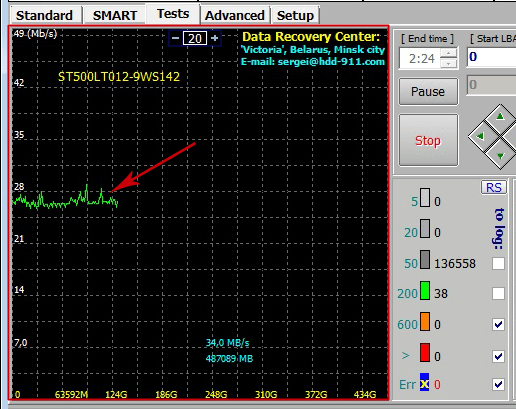Click the plus zoom icon on graph
This screenshot has width=516, height=409.
pos(215,38)
